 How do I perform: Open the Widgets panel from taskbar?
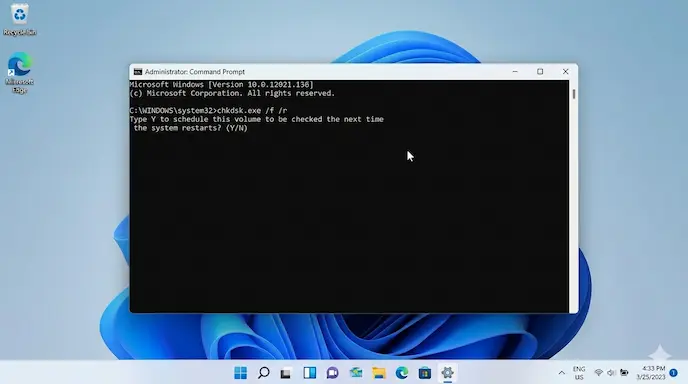pos(309,373)
